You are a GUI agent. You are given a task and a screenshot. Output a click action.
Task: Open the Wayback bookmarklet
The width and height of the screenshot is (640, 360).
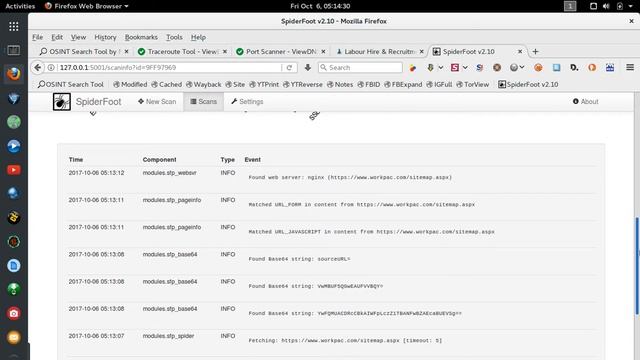(203, 84)
